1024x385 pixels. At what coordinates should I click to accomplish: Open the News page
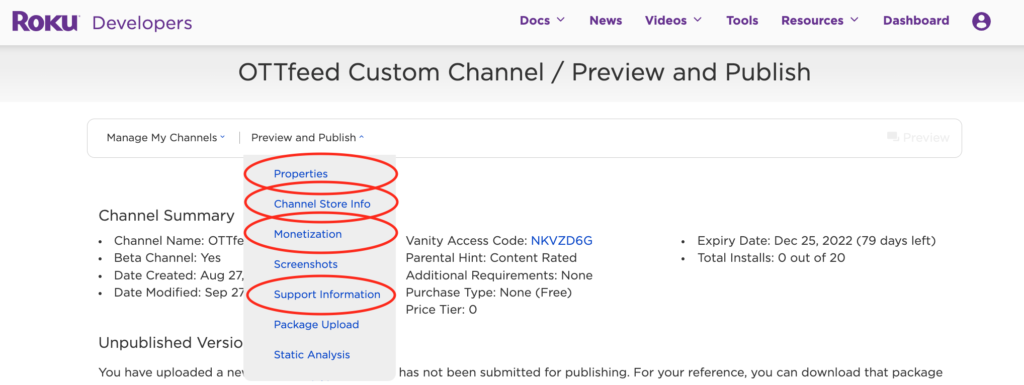click(605, 20)
